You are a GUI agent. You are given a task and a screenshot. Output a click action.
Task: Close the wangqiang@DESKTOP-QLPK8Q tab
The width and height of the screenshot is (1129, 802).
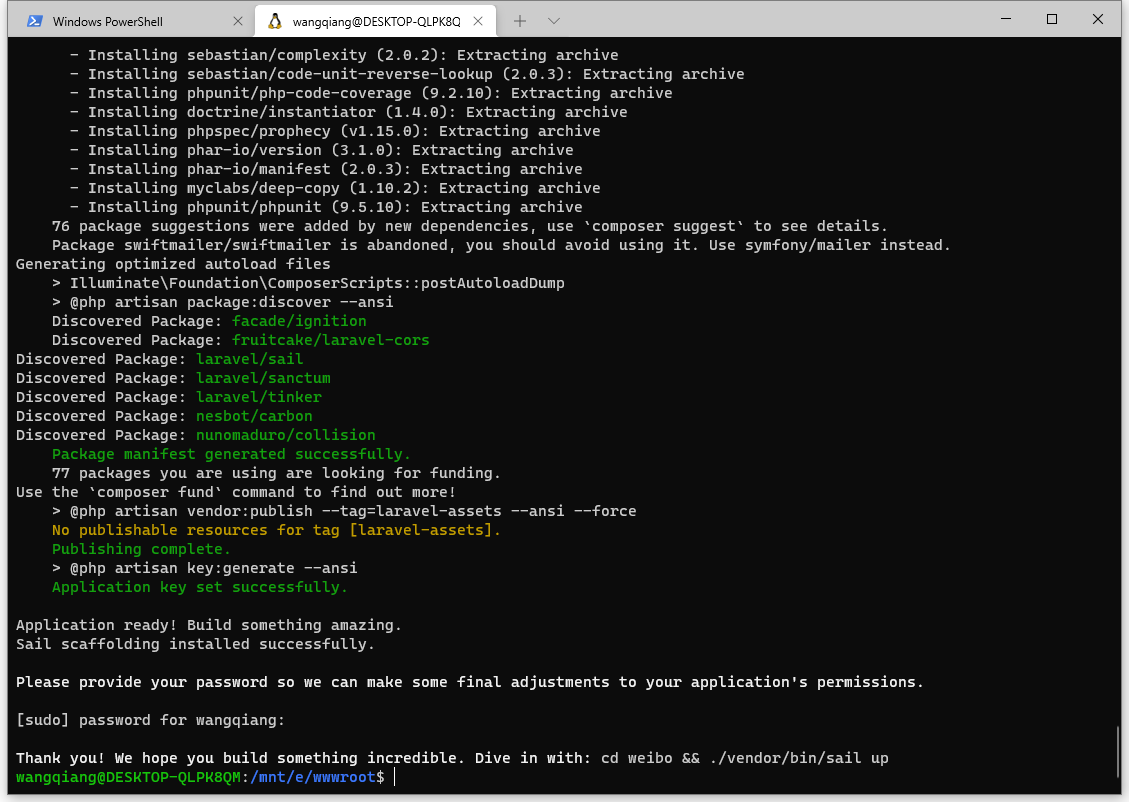click(x=478, y=21)
